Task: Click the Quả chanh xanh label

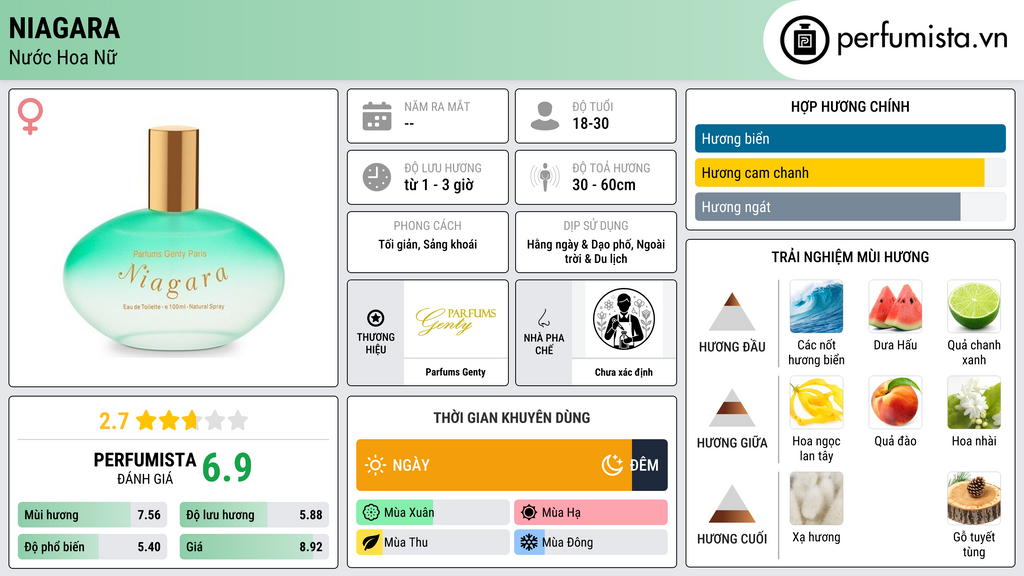Action: point(974,353)
